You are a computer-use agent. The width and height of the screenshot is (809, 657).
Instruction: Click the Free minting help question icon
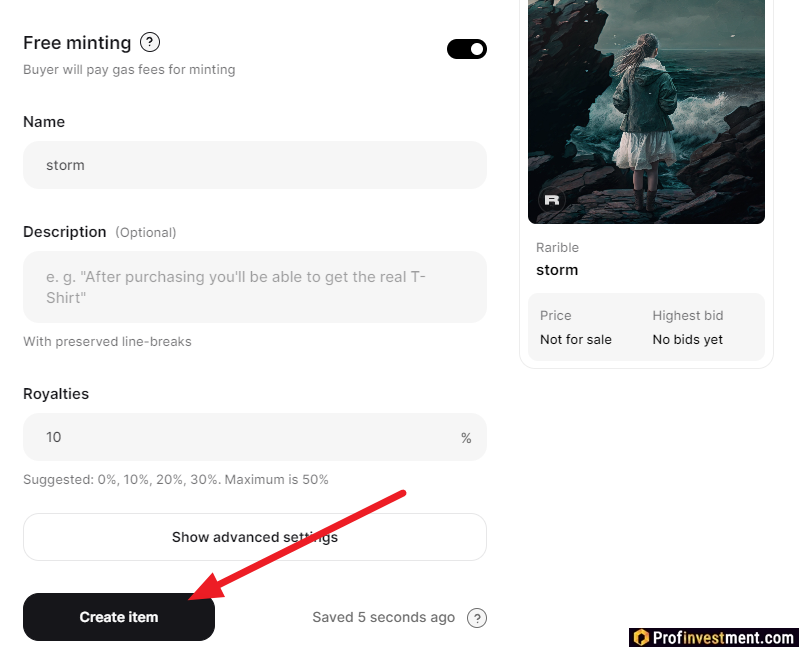pos(150,42)
